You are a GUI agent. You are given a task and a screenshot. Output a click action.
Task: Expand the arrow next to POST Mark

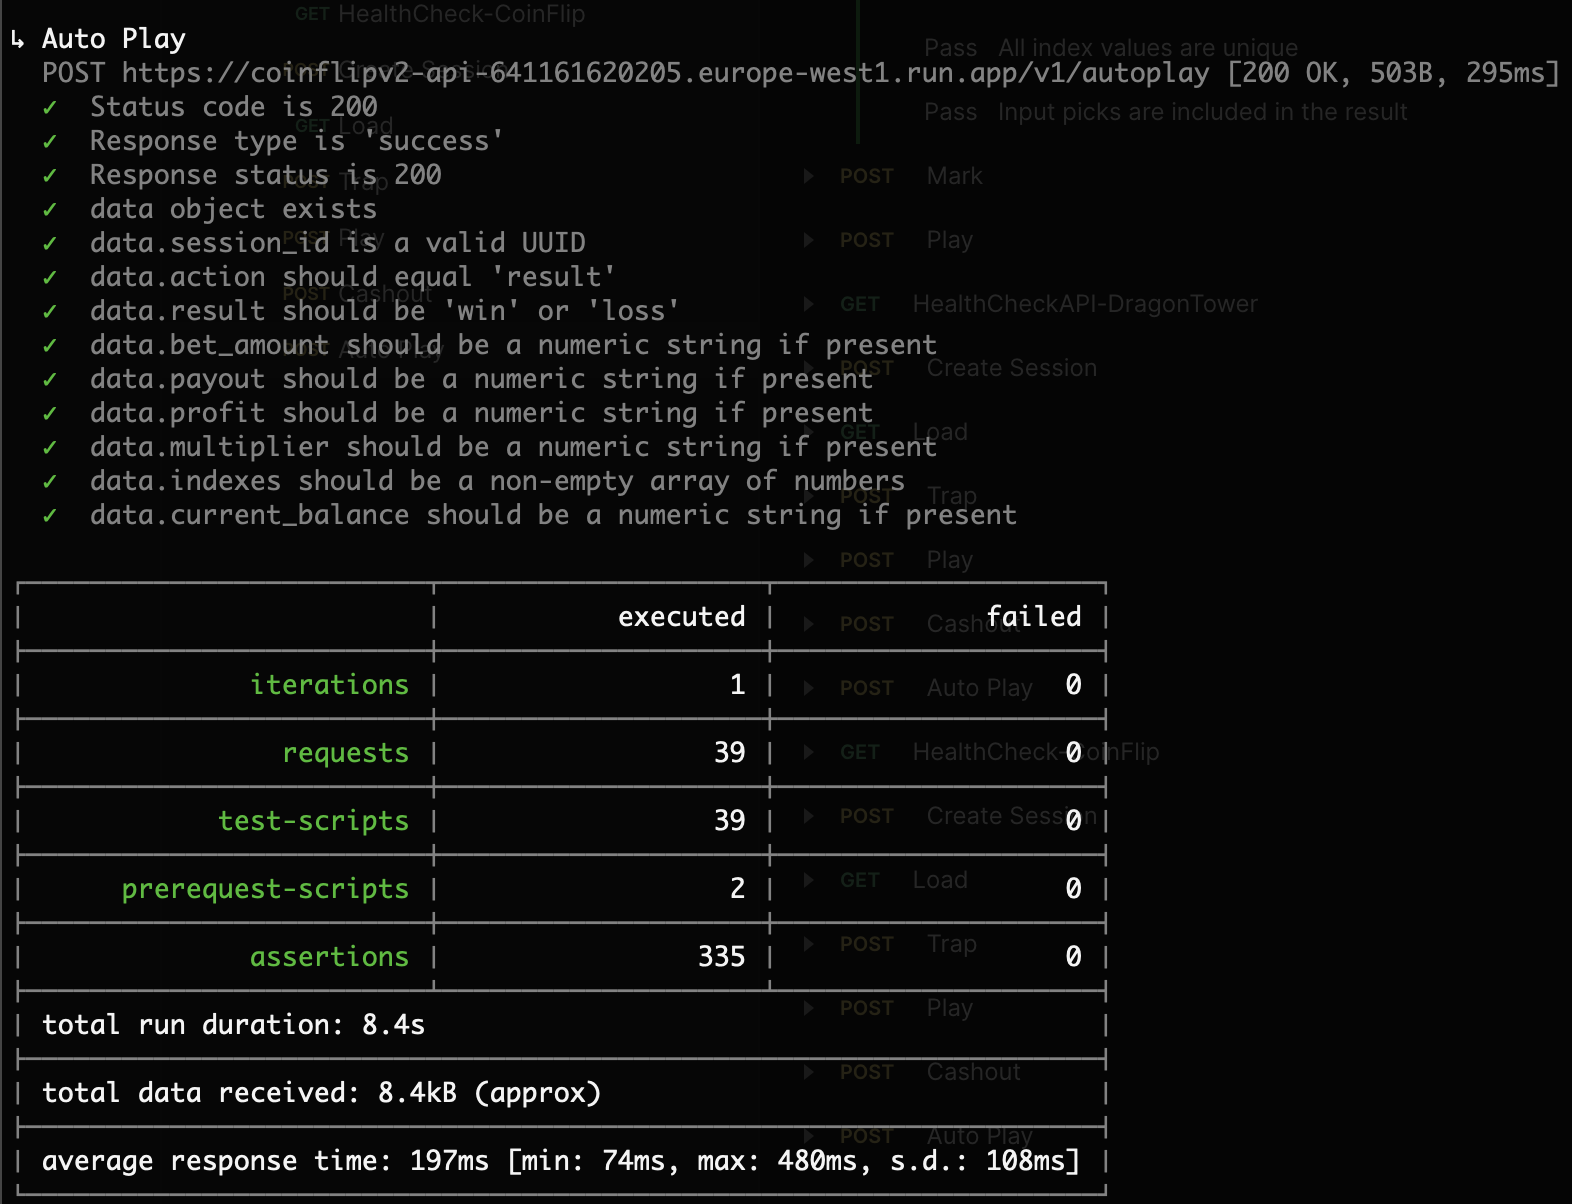[x=808, y=177]
